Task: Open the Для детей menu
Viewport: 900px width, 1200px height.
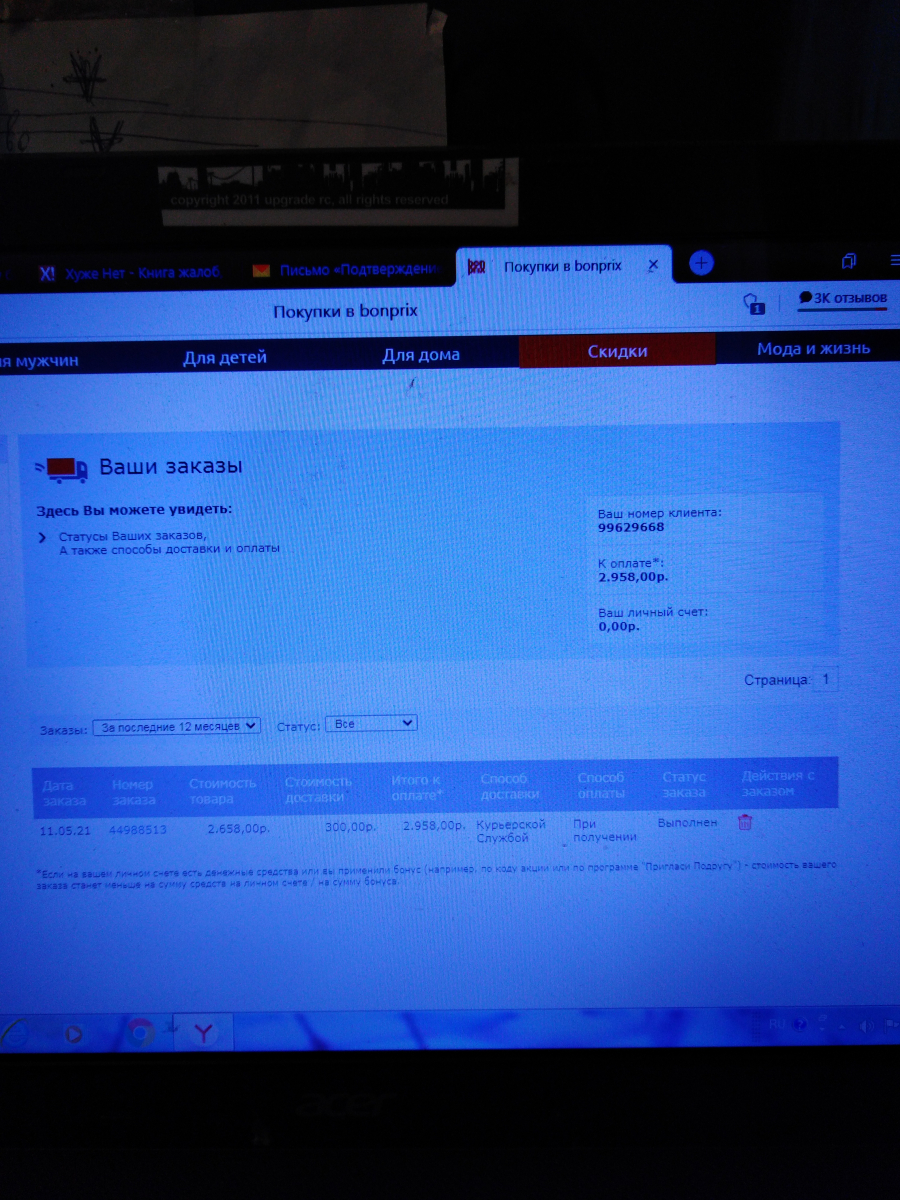Action: 225,357
